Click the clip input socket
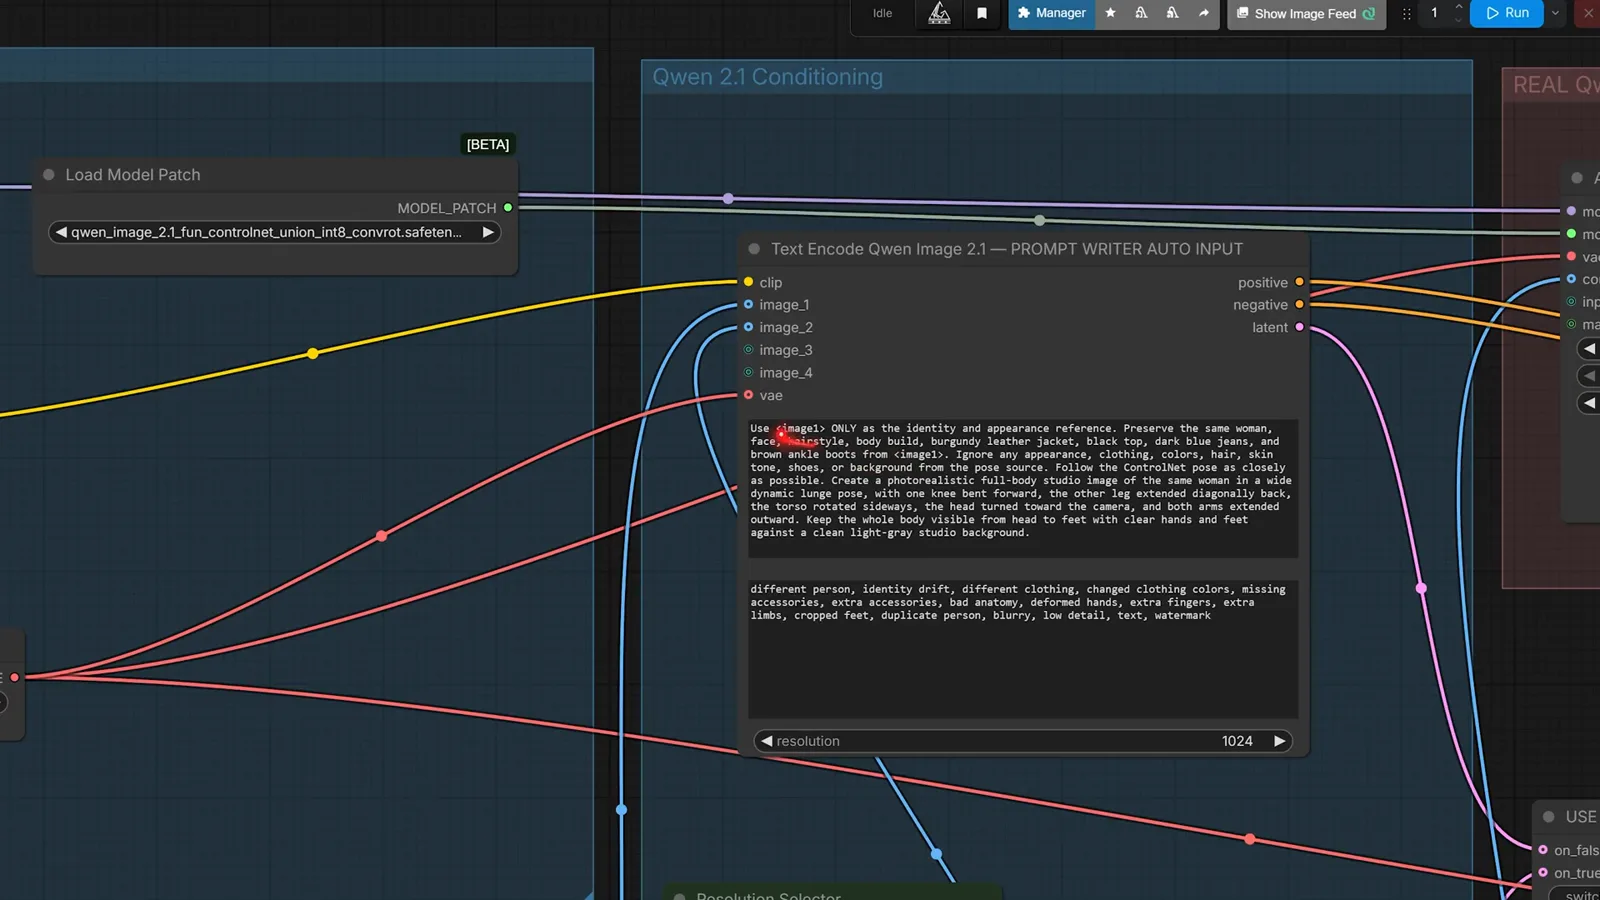This screenshot has height=900, width=1600. [748, 282]
